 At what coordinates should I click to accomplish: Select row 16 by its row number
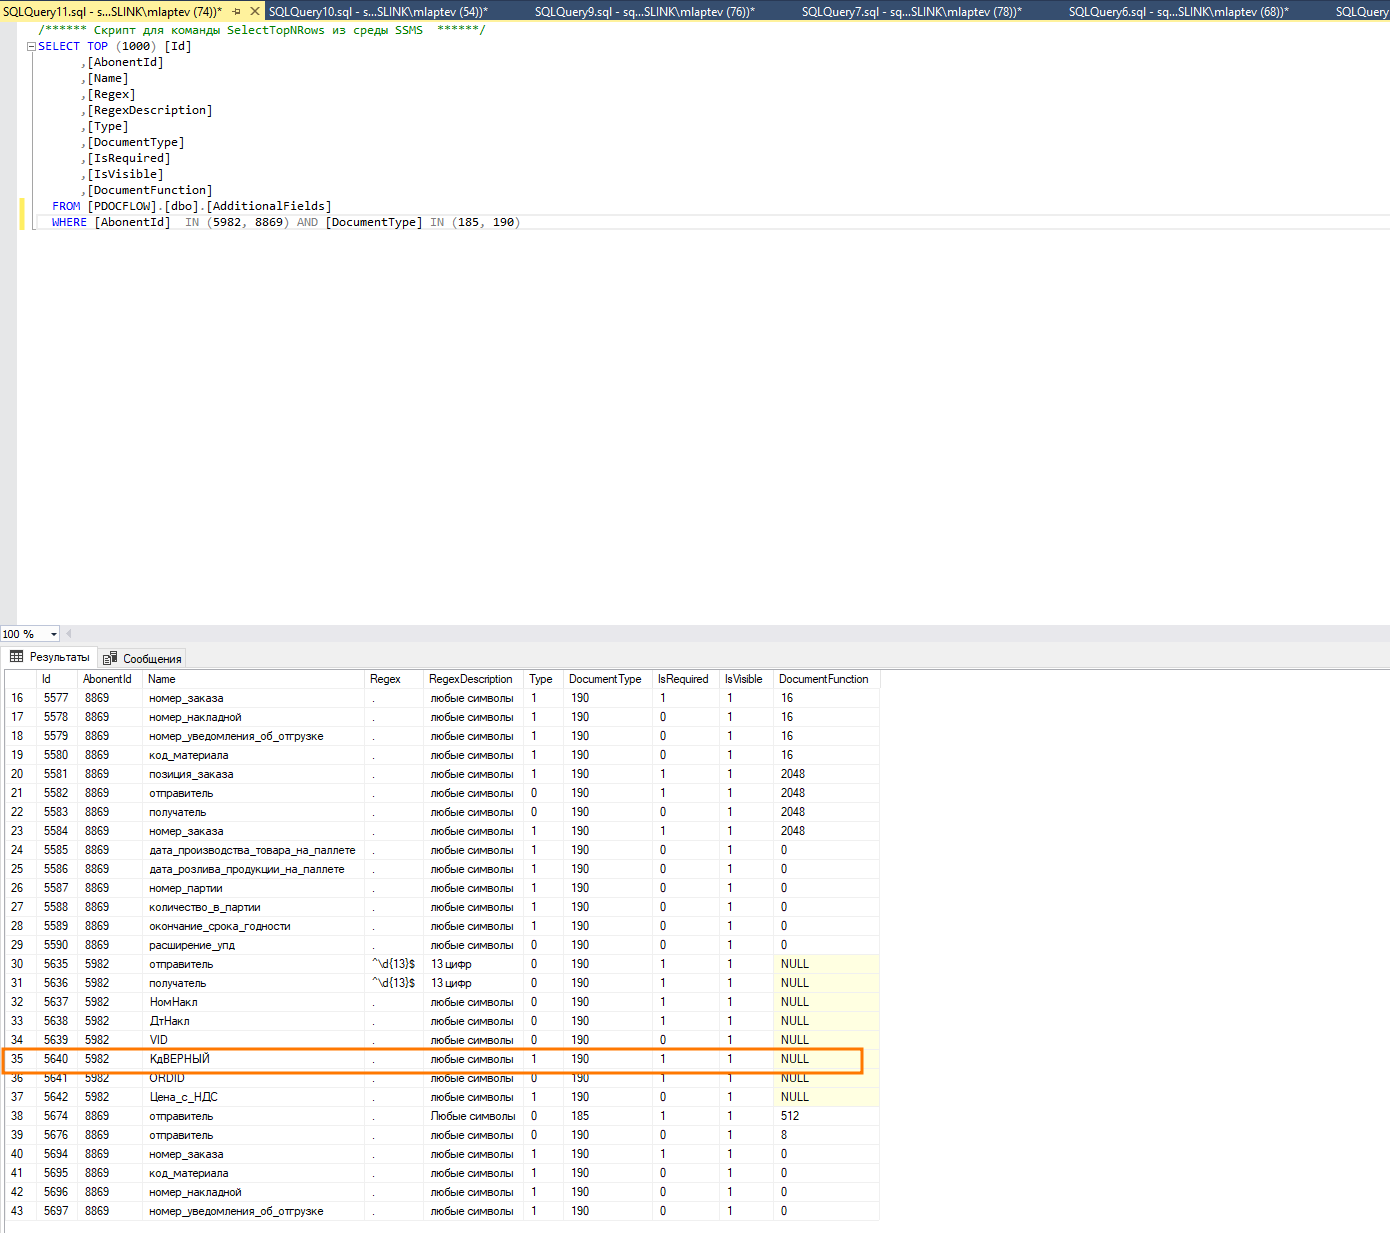click(x=18, y=698)
